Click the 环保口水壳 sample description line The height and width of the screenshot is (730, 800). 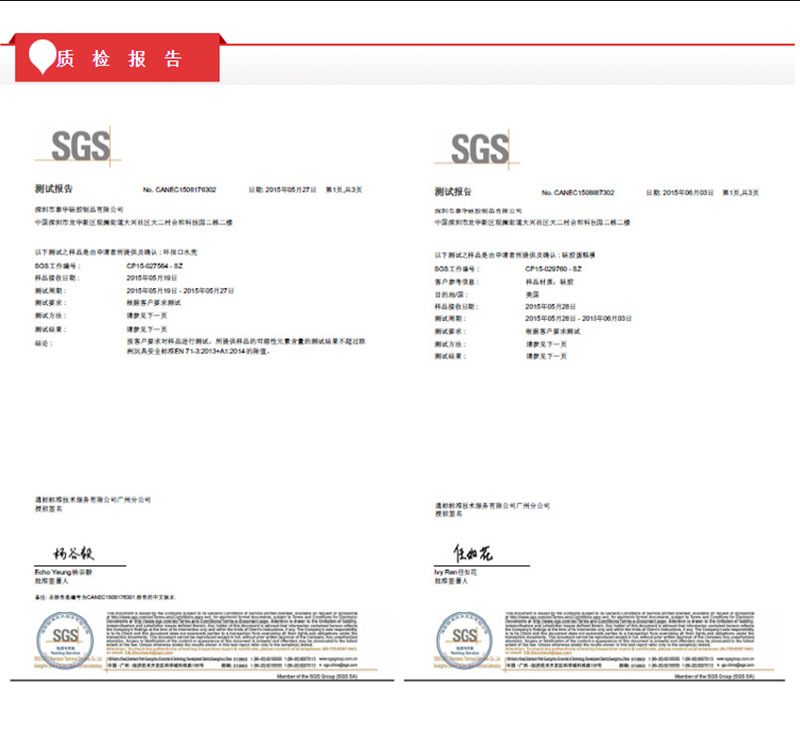click(116, 252)
